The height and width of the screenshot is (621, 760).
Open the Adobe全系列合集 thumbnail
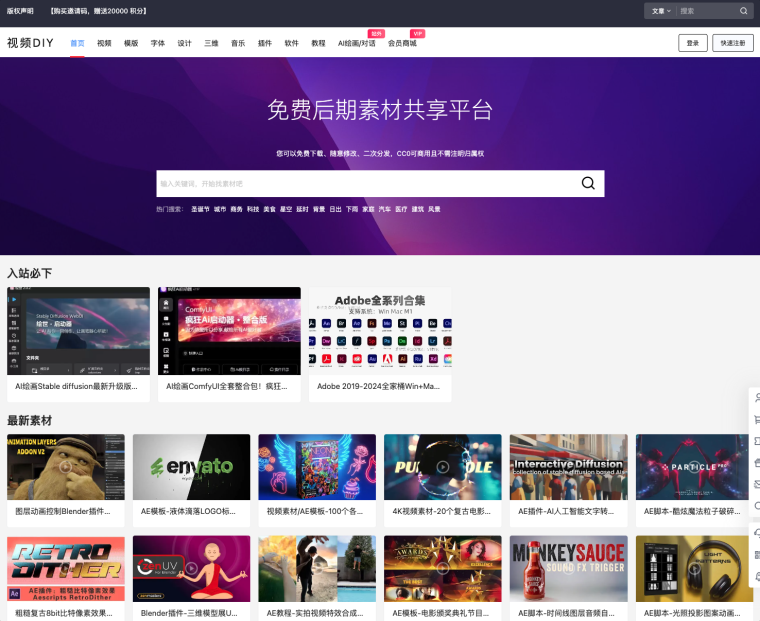click(x=380, y=331)
